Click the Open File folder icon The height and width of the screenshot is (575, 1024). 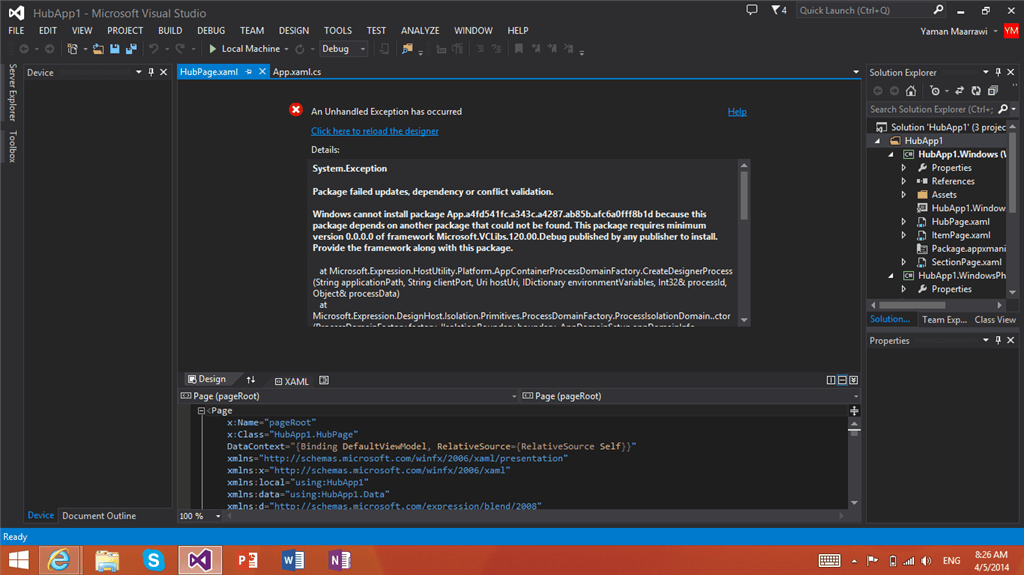point(98,49)
